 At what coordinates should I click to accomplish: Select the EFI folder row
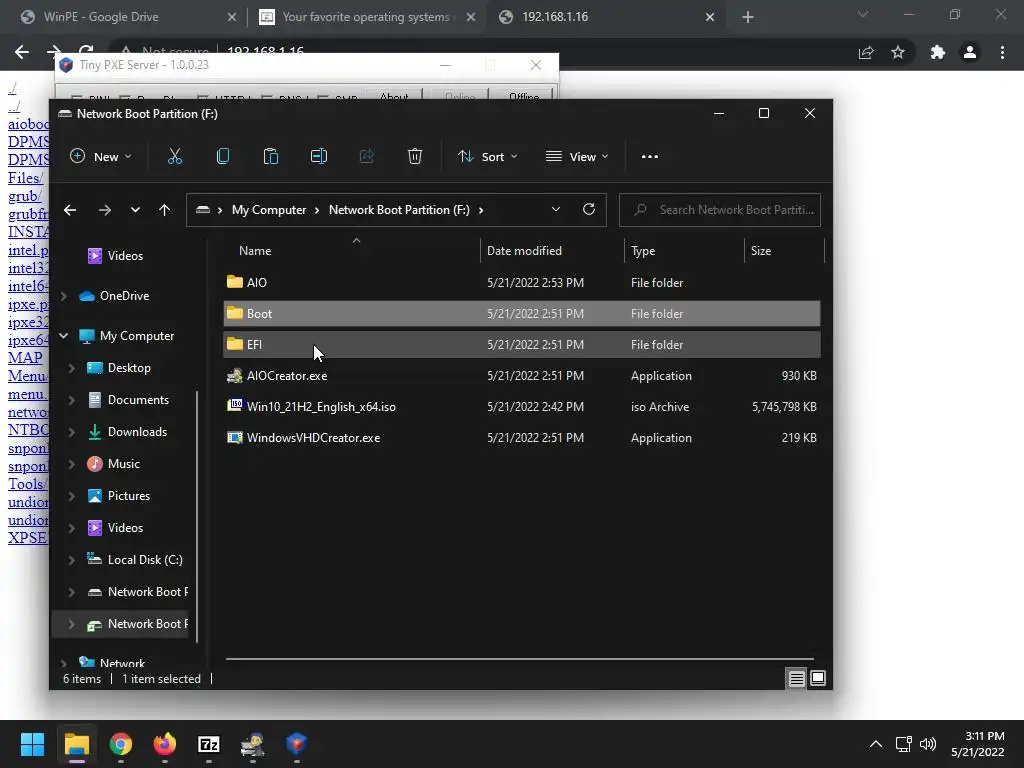click(x=522, y=345)
